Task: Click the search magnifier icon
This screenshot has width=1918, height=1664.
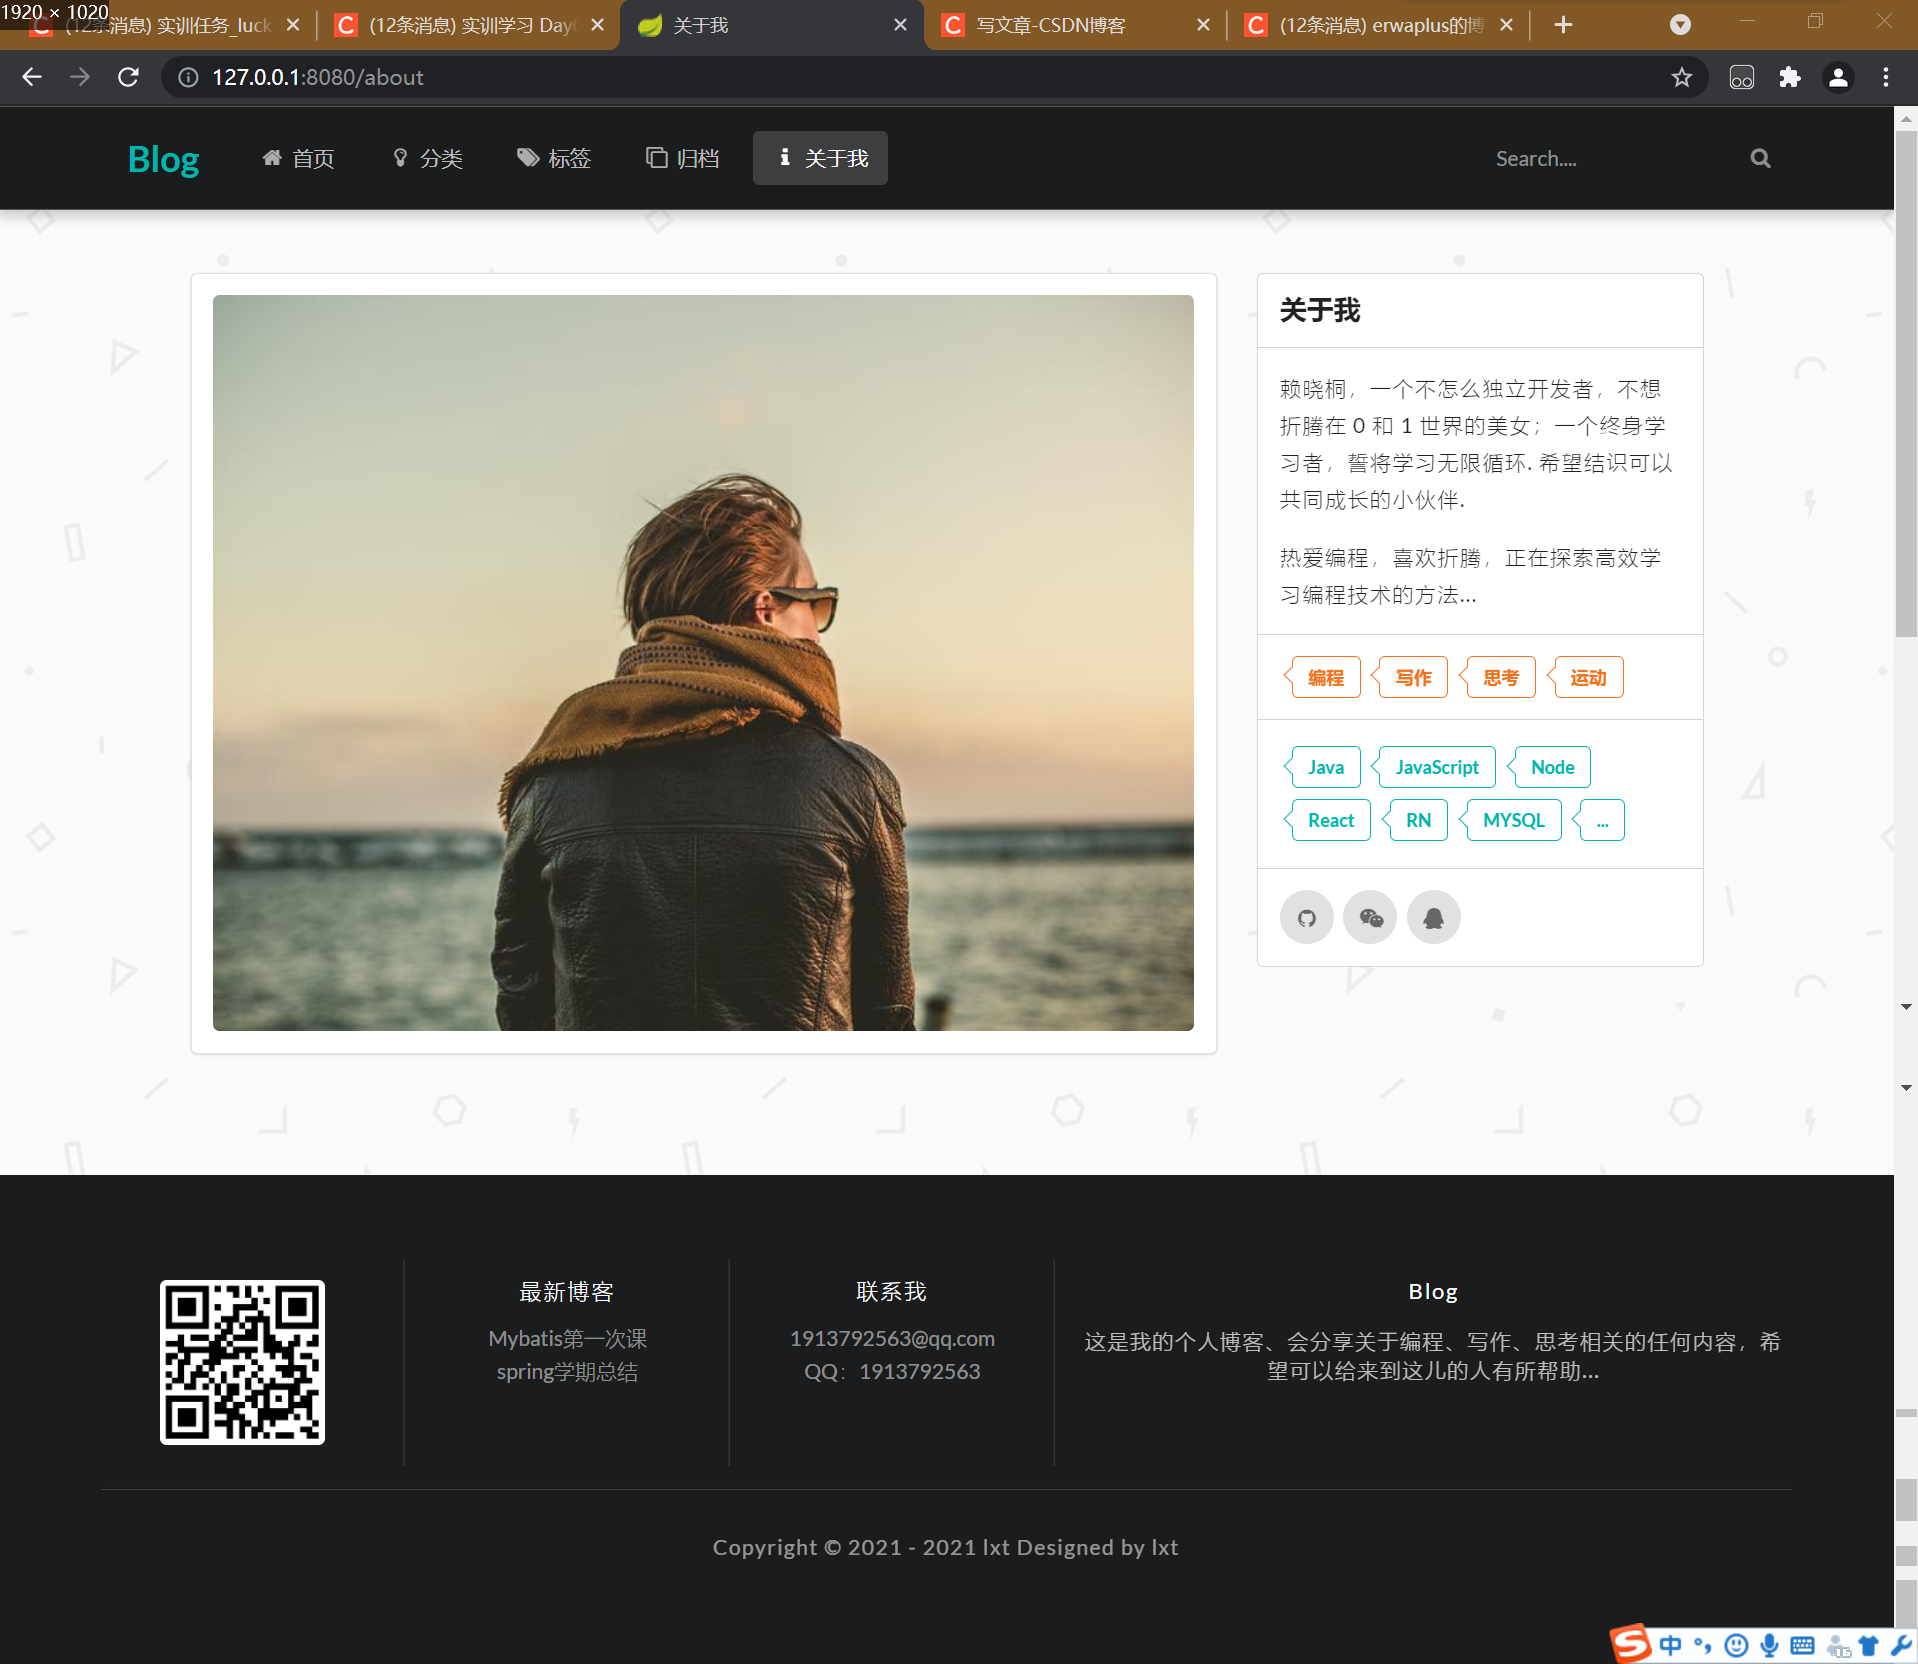Action: 1759,157
